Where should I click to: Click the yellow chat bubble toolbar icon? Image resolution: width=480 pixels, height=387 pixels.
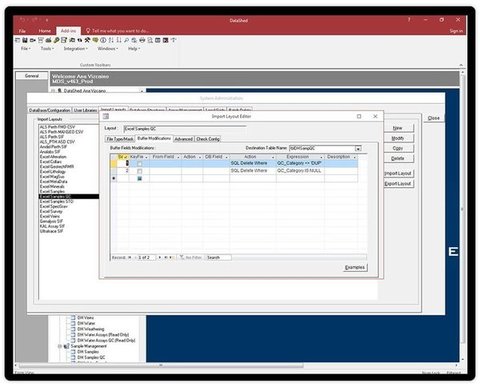coord(95,40)
